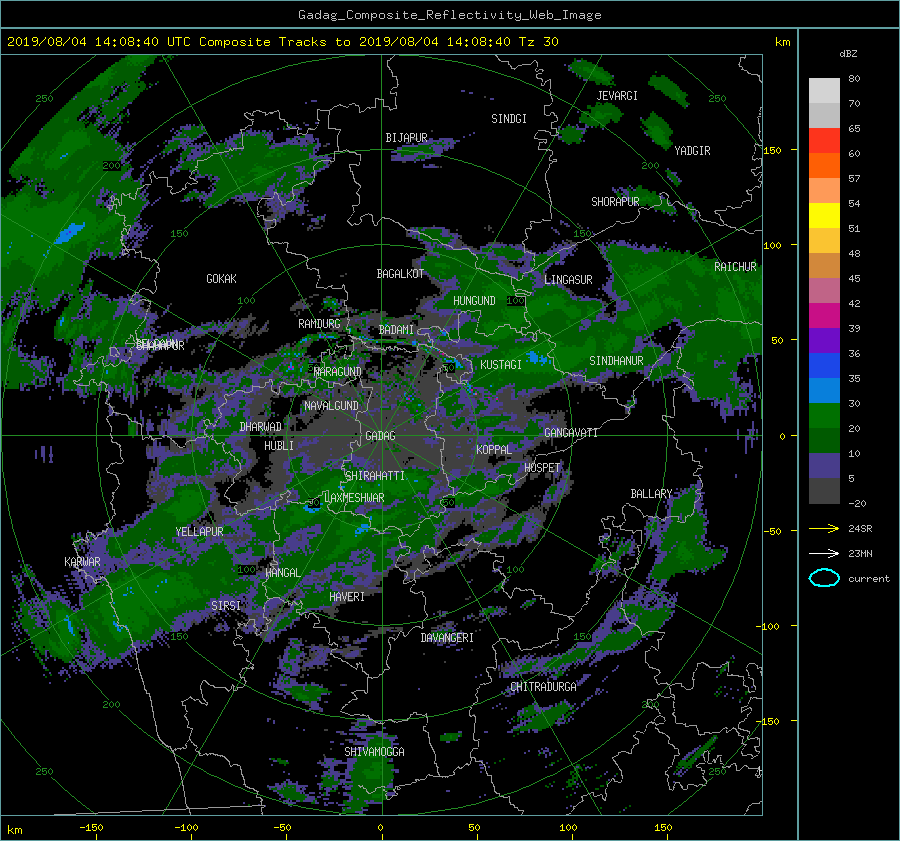
Task: Click the SINDGI city label
Action: [509, 119]
